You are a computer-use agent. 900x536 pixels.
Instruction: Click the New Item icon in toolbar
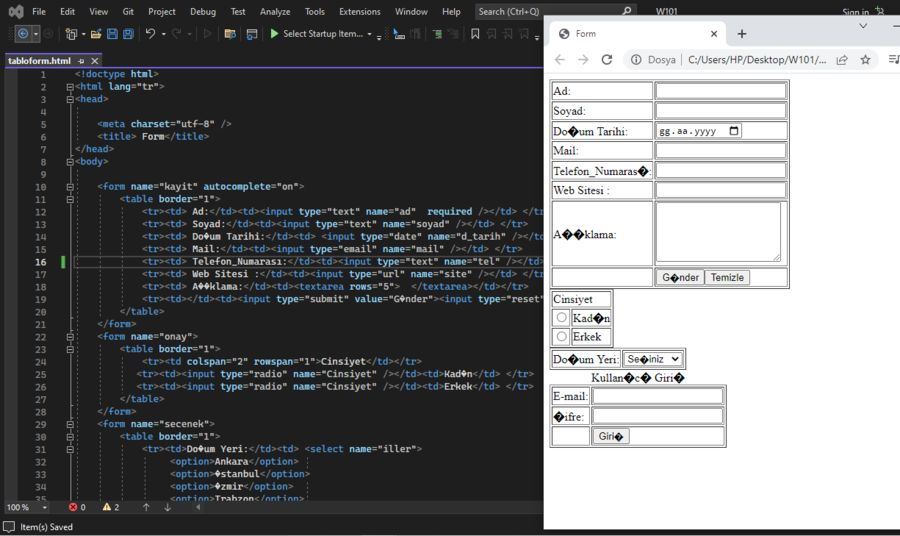pyautogui.click(x=71, y=34)
